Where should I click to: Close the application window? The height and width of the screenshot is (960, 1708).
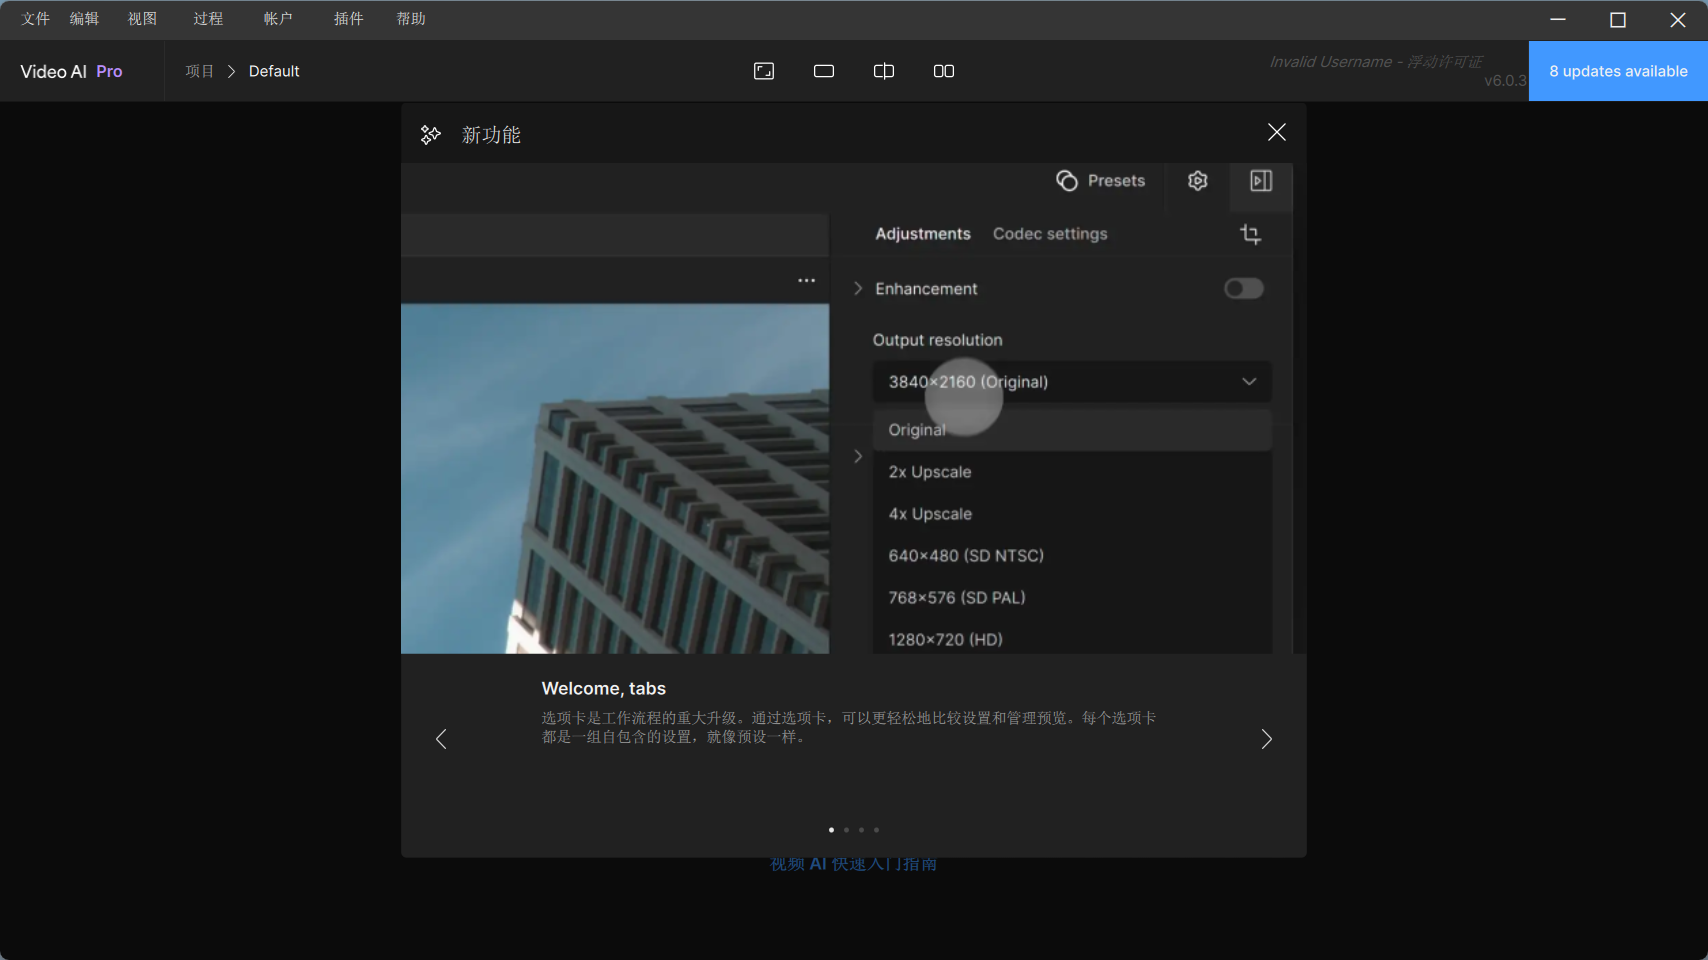pos(1678,20)
